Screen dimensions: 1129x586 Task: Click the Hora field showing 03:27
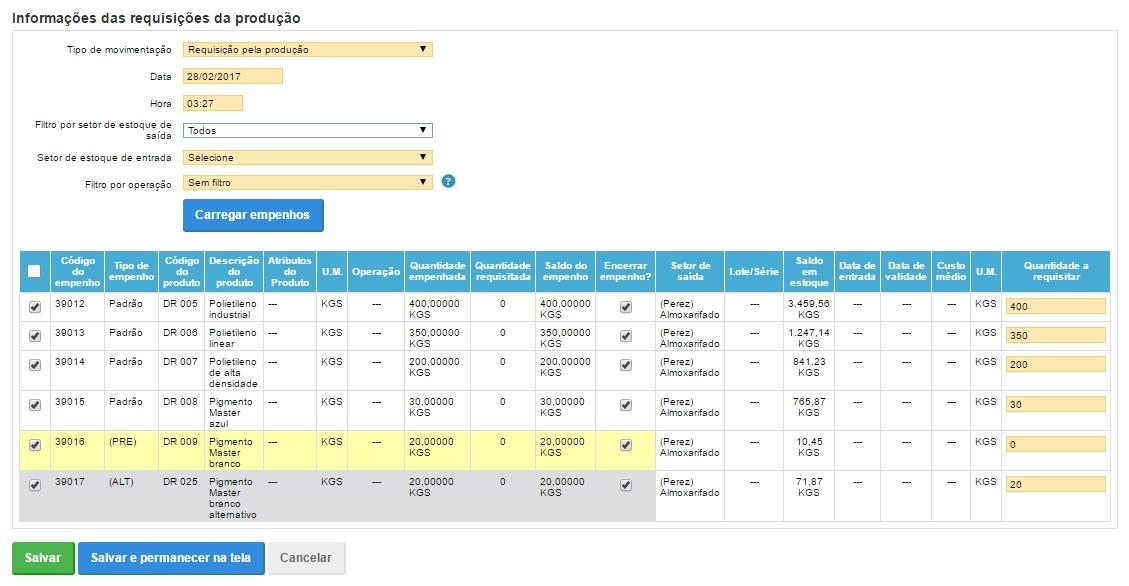213,103
